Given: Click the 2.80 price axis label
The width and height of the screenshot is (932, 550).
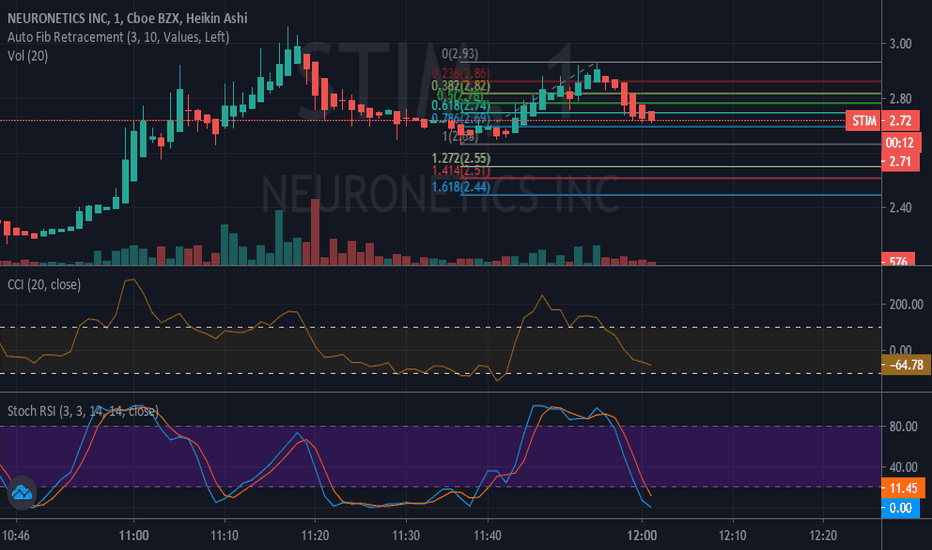Looking at the screenshot, I should [x=900, y=98].
